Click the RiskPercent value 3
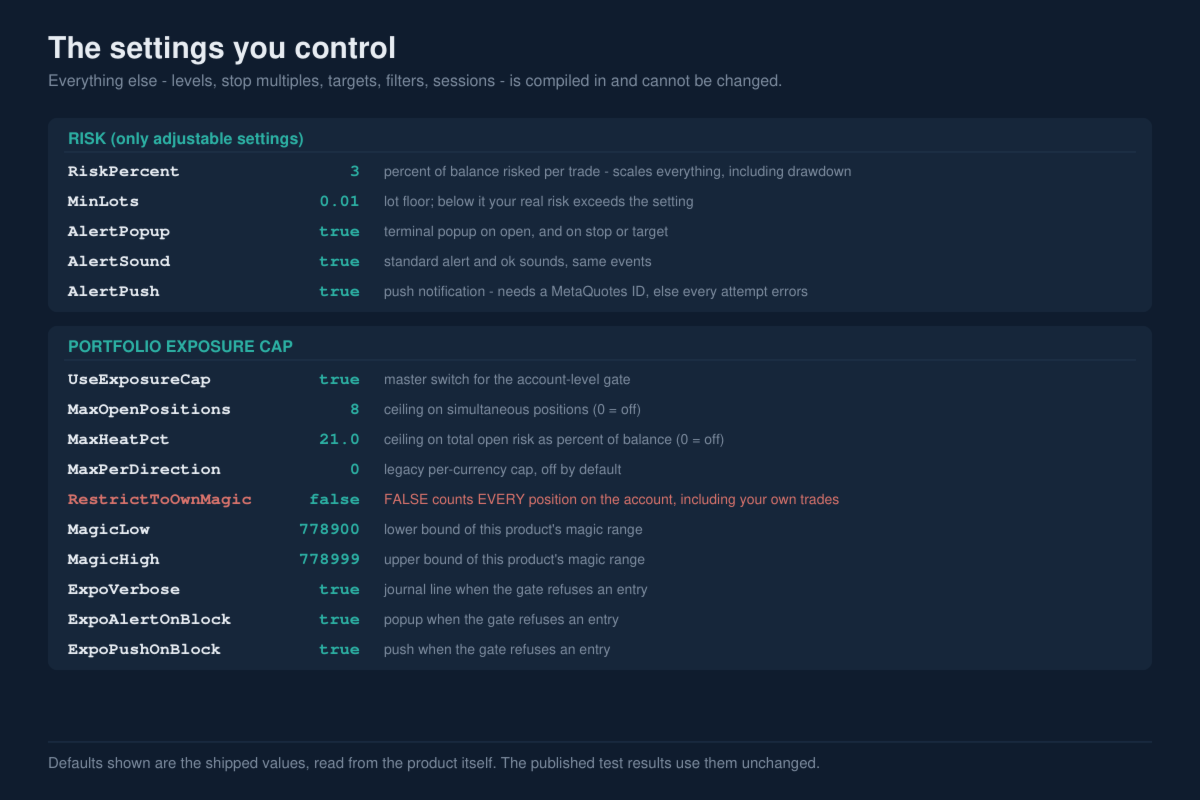1200x800 pixels. 354,171
